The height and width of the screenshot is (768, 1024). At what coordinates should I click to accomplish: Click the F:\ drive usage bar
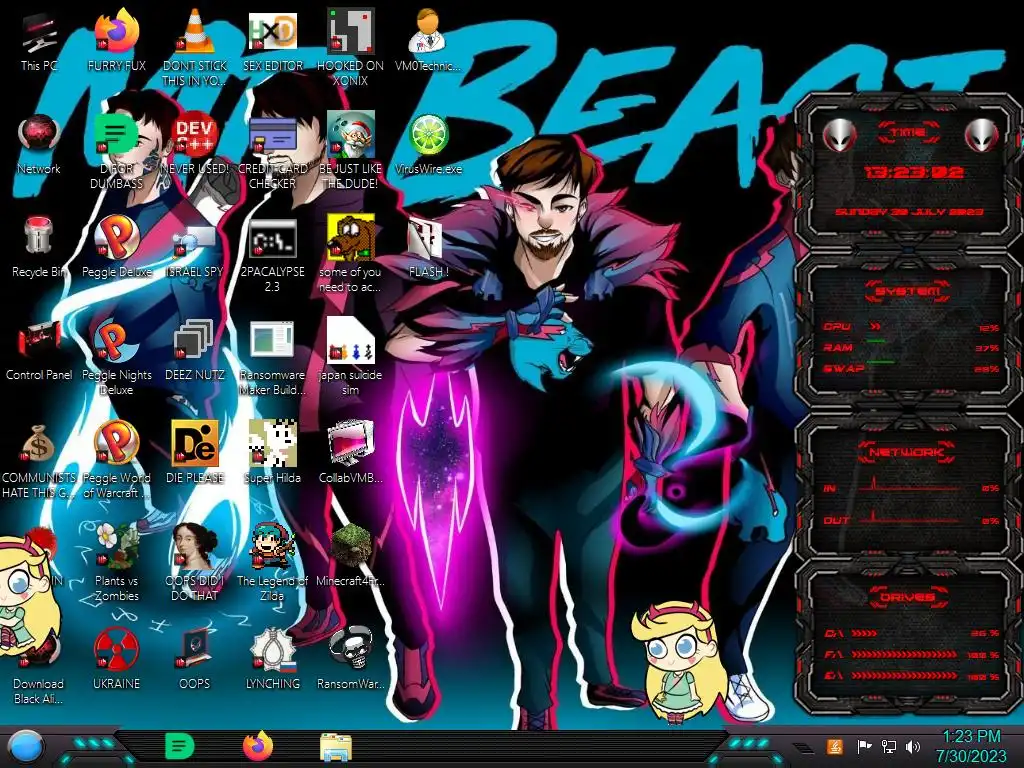[x=904, y=654]
